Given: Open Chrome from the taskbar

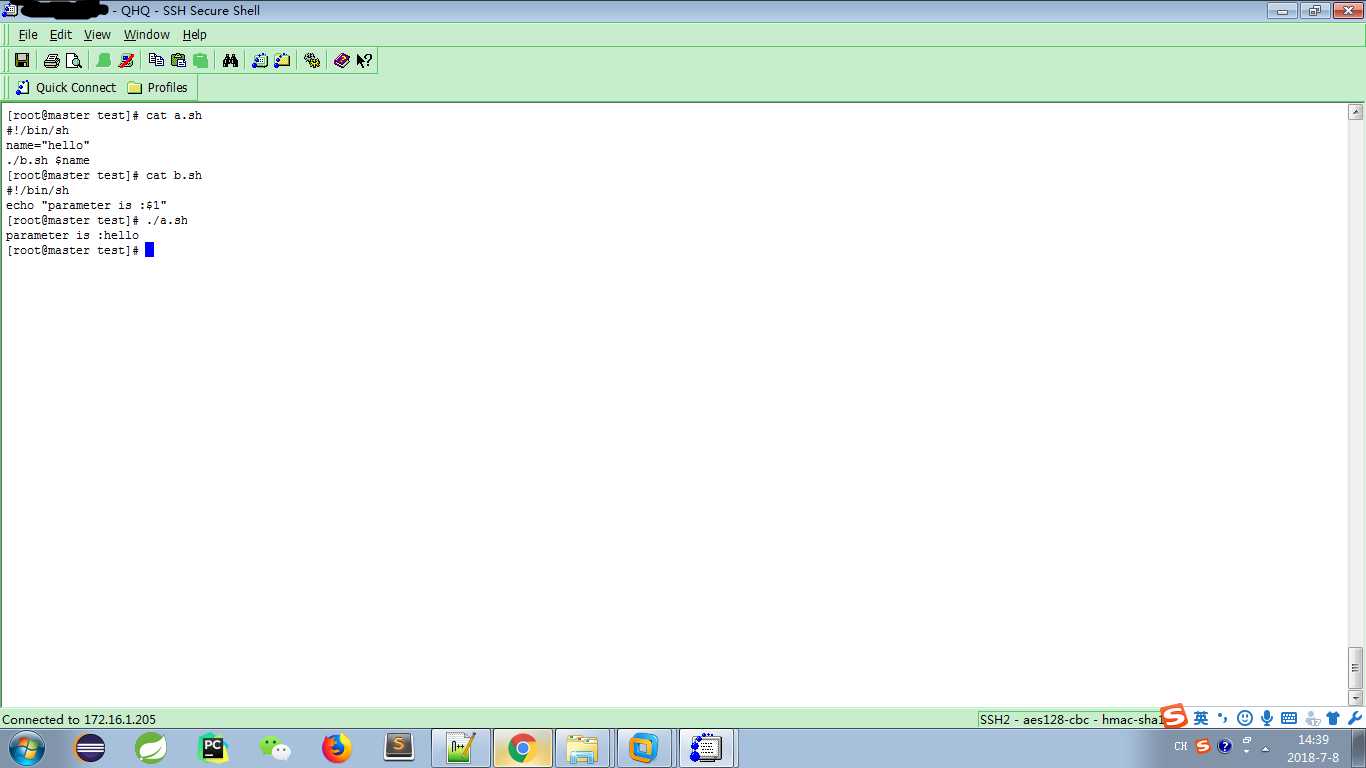Looking at the screenshot, I should [x=521, y=748].
